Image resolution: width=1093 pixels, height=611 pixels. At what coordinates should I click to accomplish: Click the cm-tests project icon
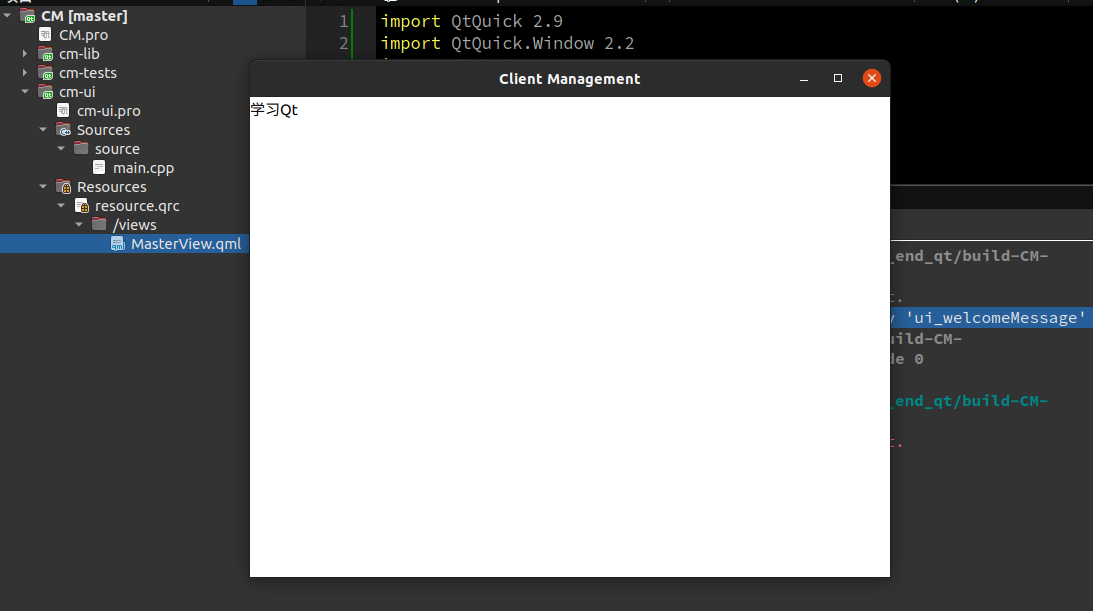coord(46,72)
